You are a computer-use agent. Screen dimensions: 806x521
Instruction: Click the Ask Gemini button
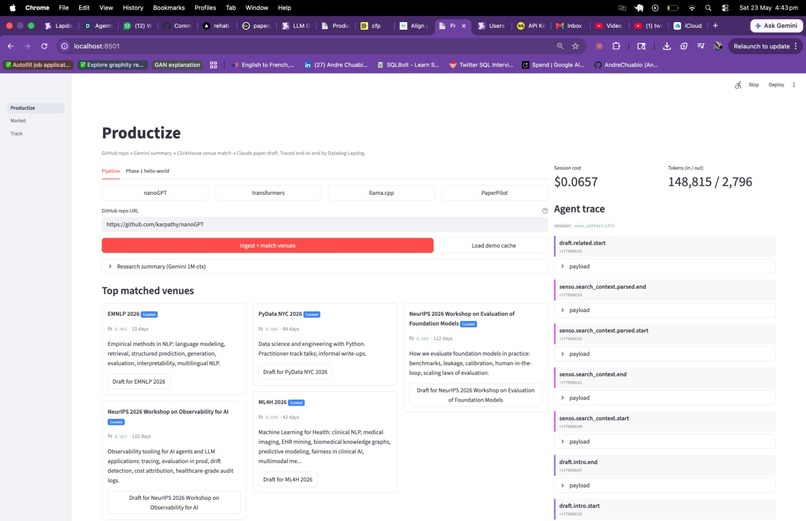point(776,26)
